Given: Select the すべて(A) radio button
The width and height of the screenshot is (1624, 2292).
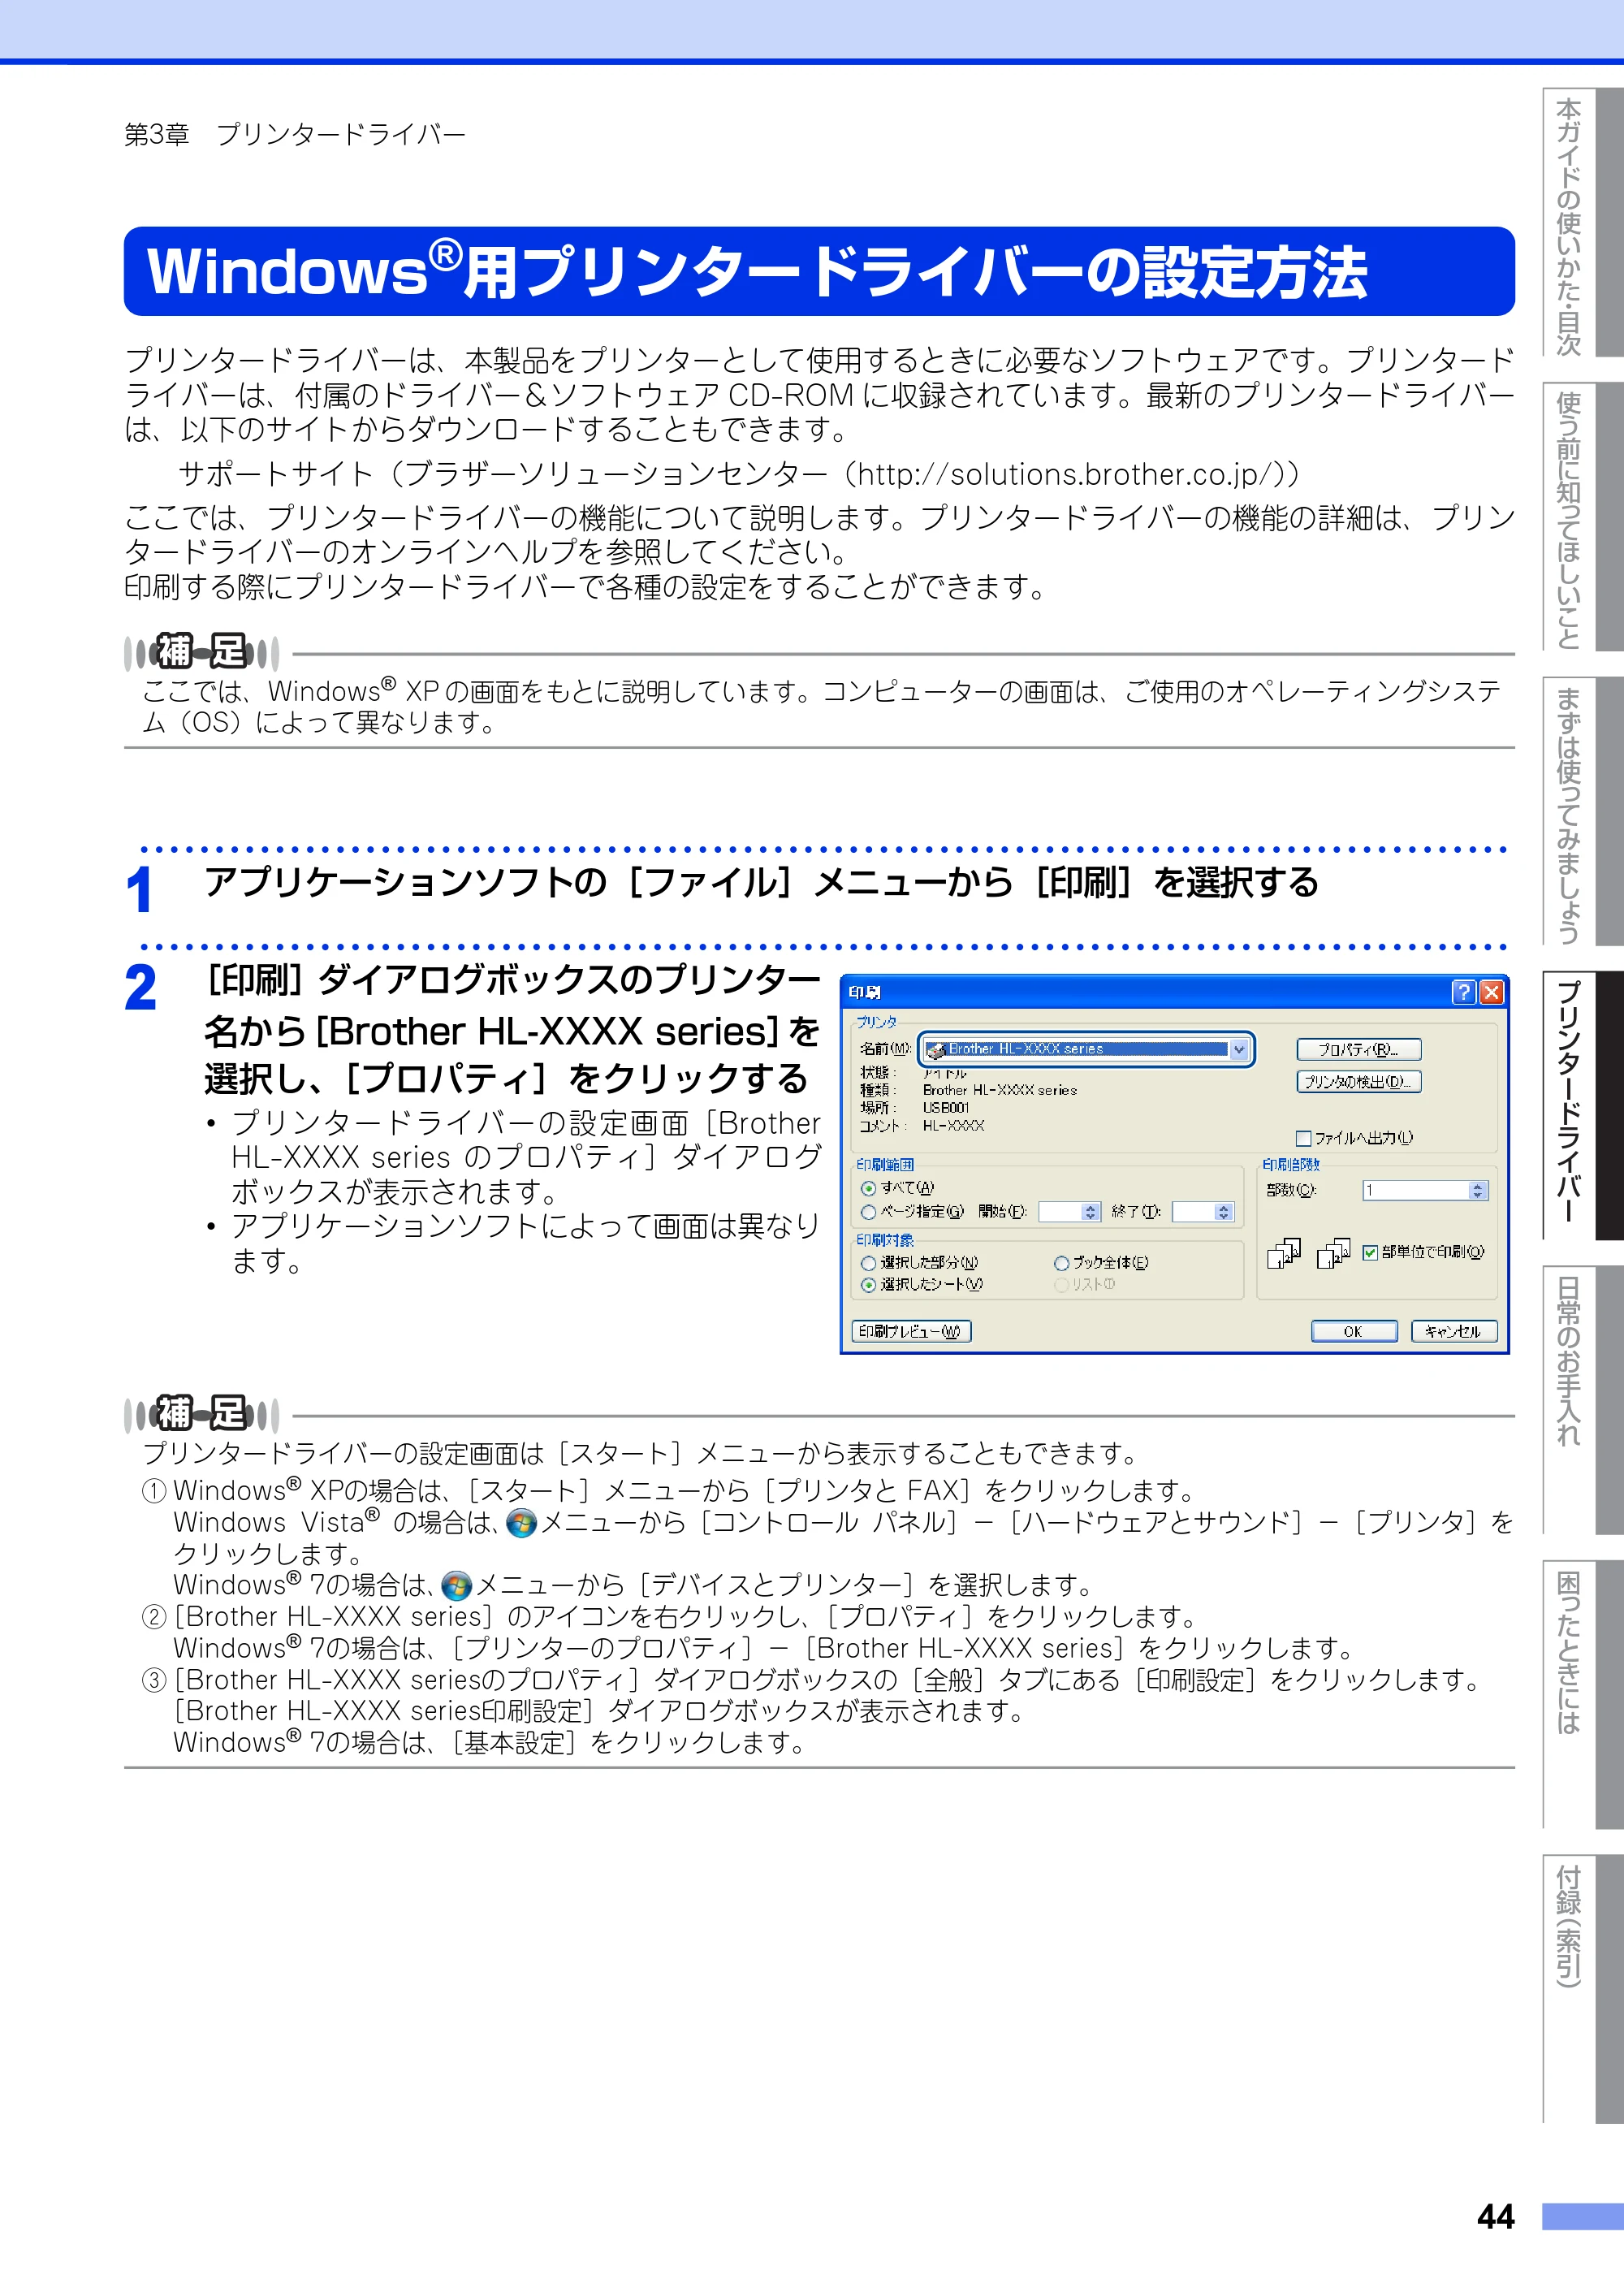Looking at the screenshot, I should (x=868, y=1188).
